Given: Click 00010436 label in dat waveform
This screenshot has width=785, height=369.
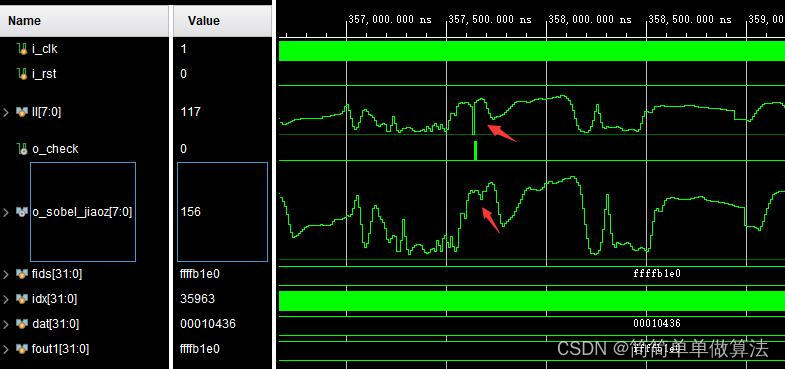Looking at the screenshot, I should coord(657,323).
